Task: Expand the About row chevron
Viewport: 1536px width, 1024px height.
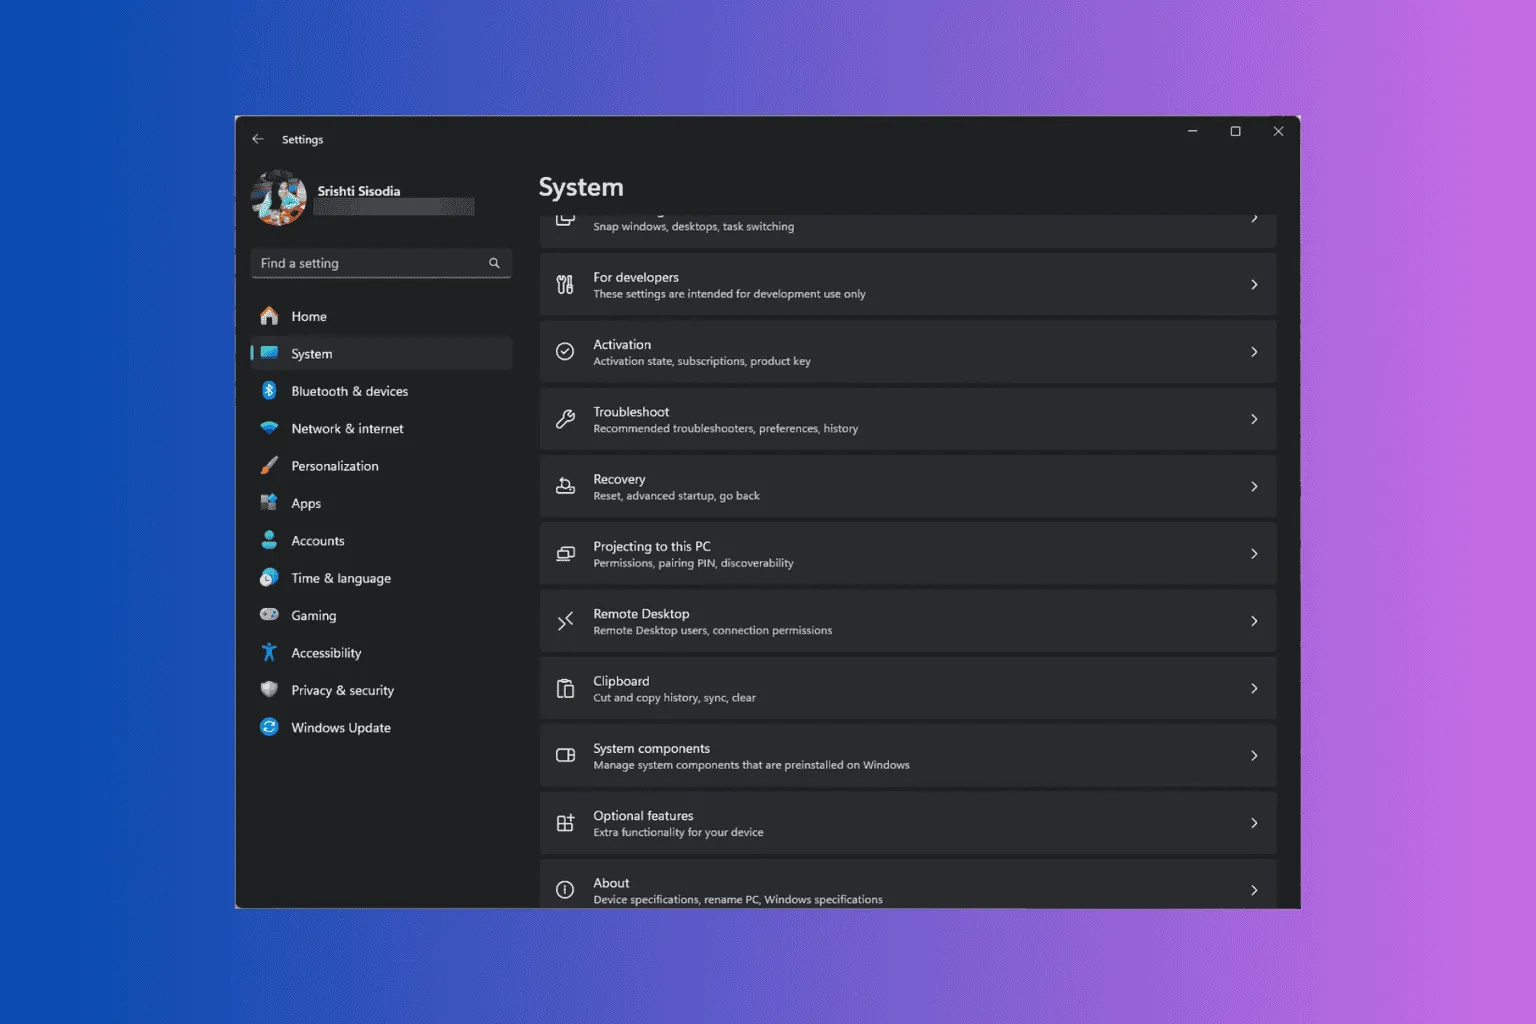Action: pyautogui.click(x=1254, y=890)
